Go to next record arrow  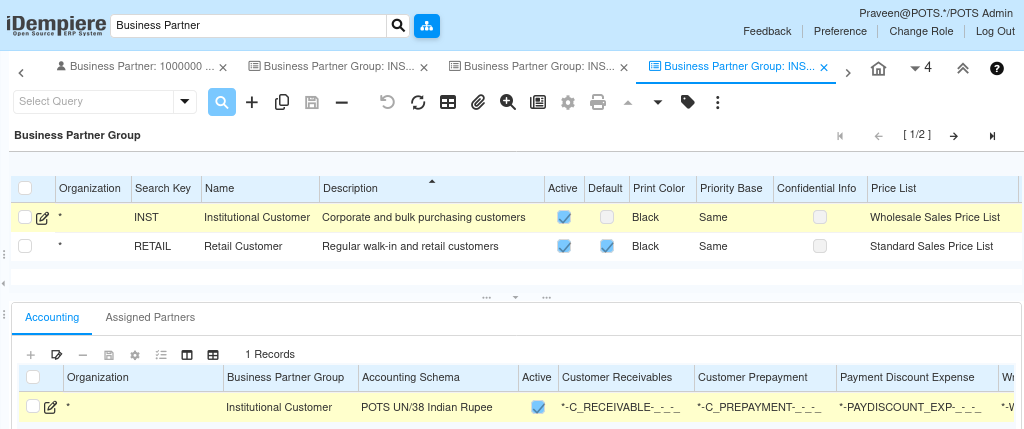[x=954, y=136]
